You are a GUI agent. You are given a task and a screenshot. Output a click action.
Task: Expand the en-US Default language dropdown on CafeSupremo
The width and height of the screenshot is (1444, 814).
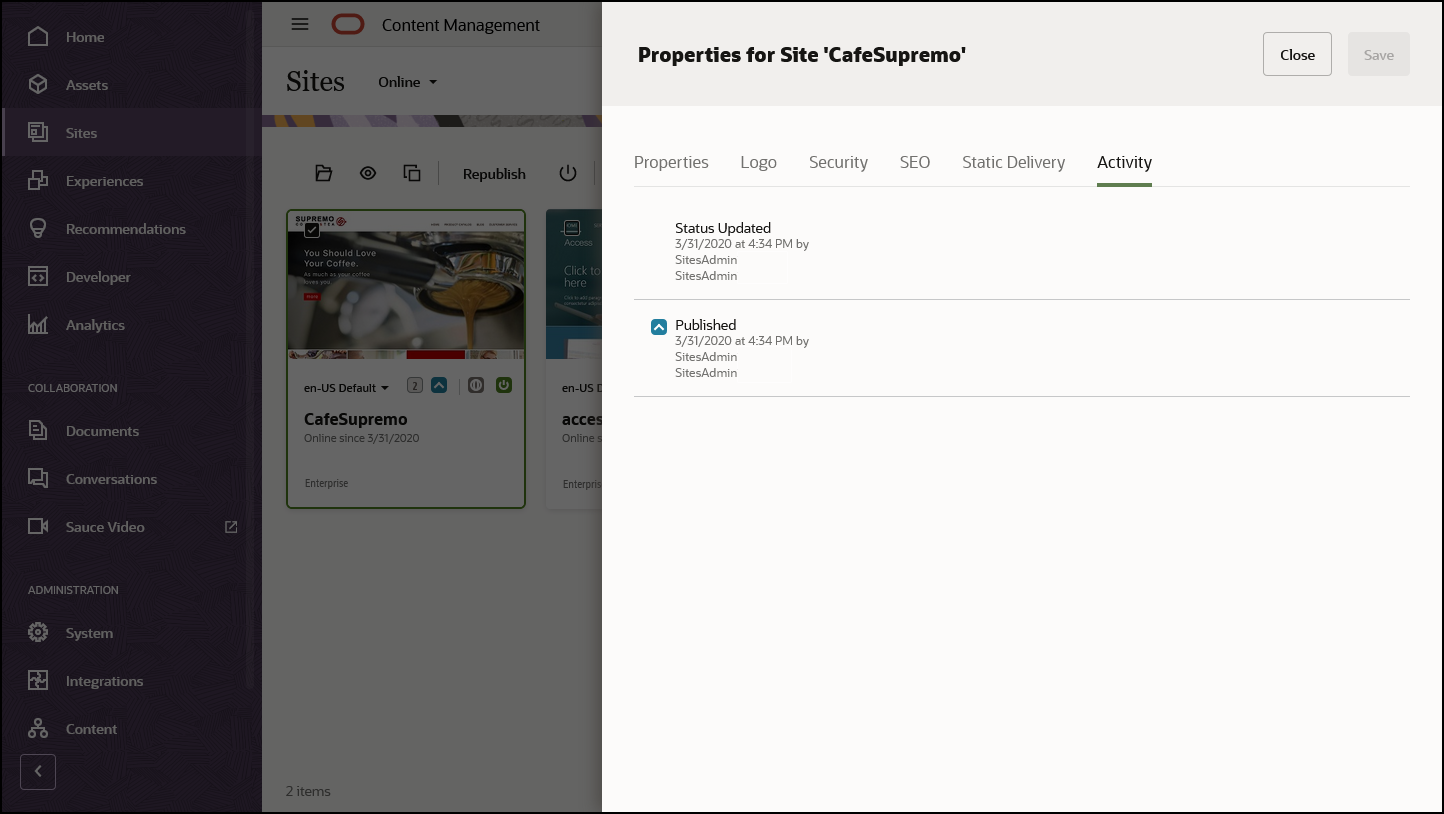[x=347, y=388]
